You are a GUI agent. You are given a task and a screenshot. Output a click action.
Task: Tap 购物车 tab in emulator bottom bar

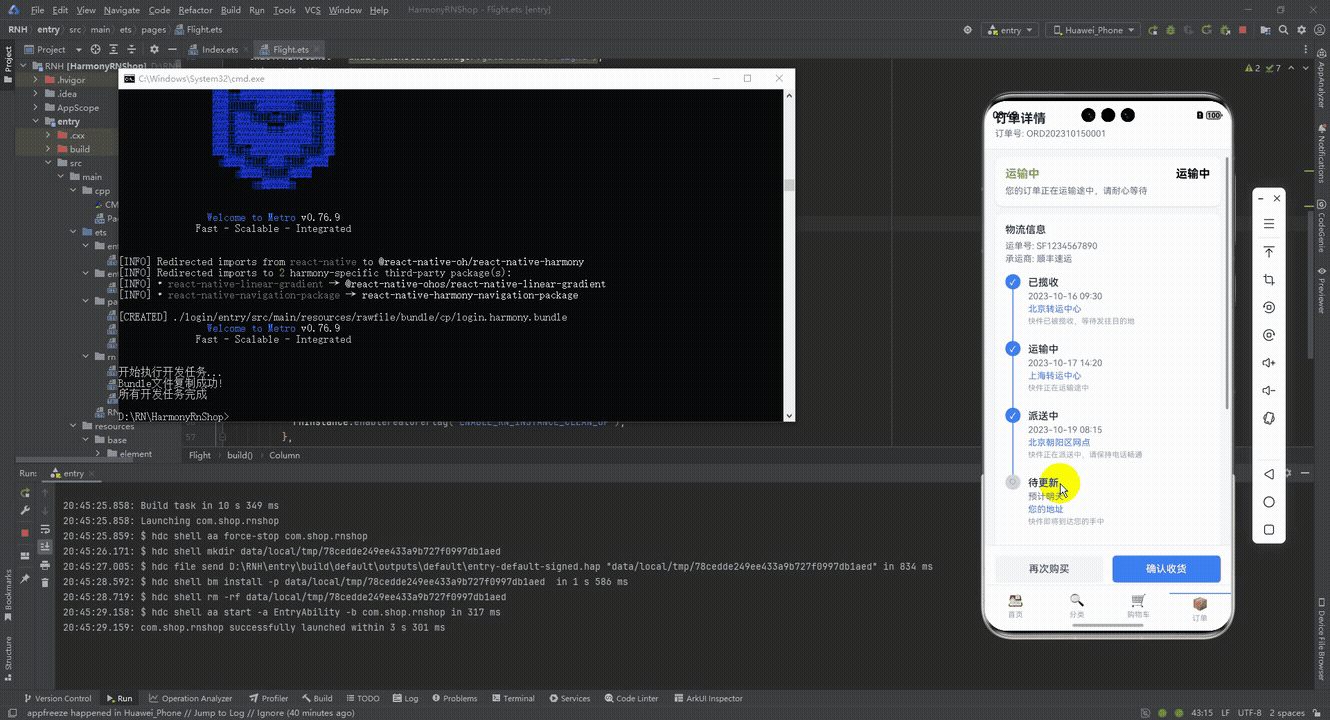click(1138, 606)
